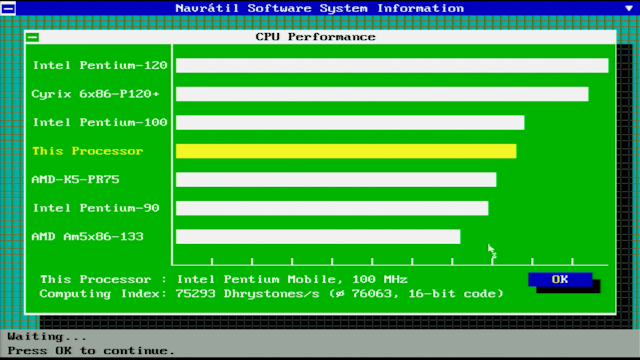Click the AMD Am5x86-133 performance bar

coord(318,237)
